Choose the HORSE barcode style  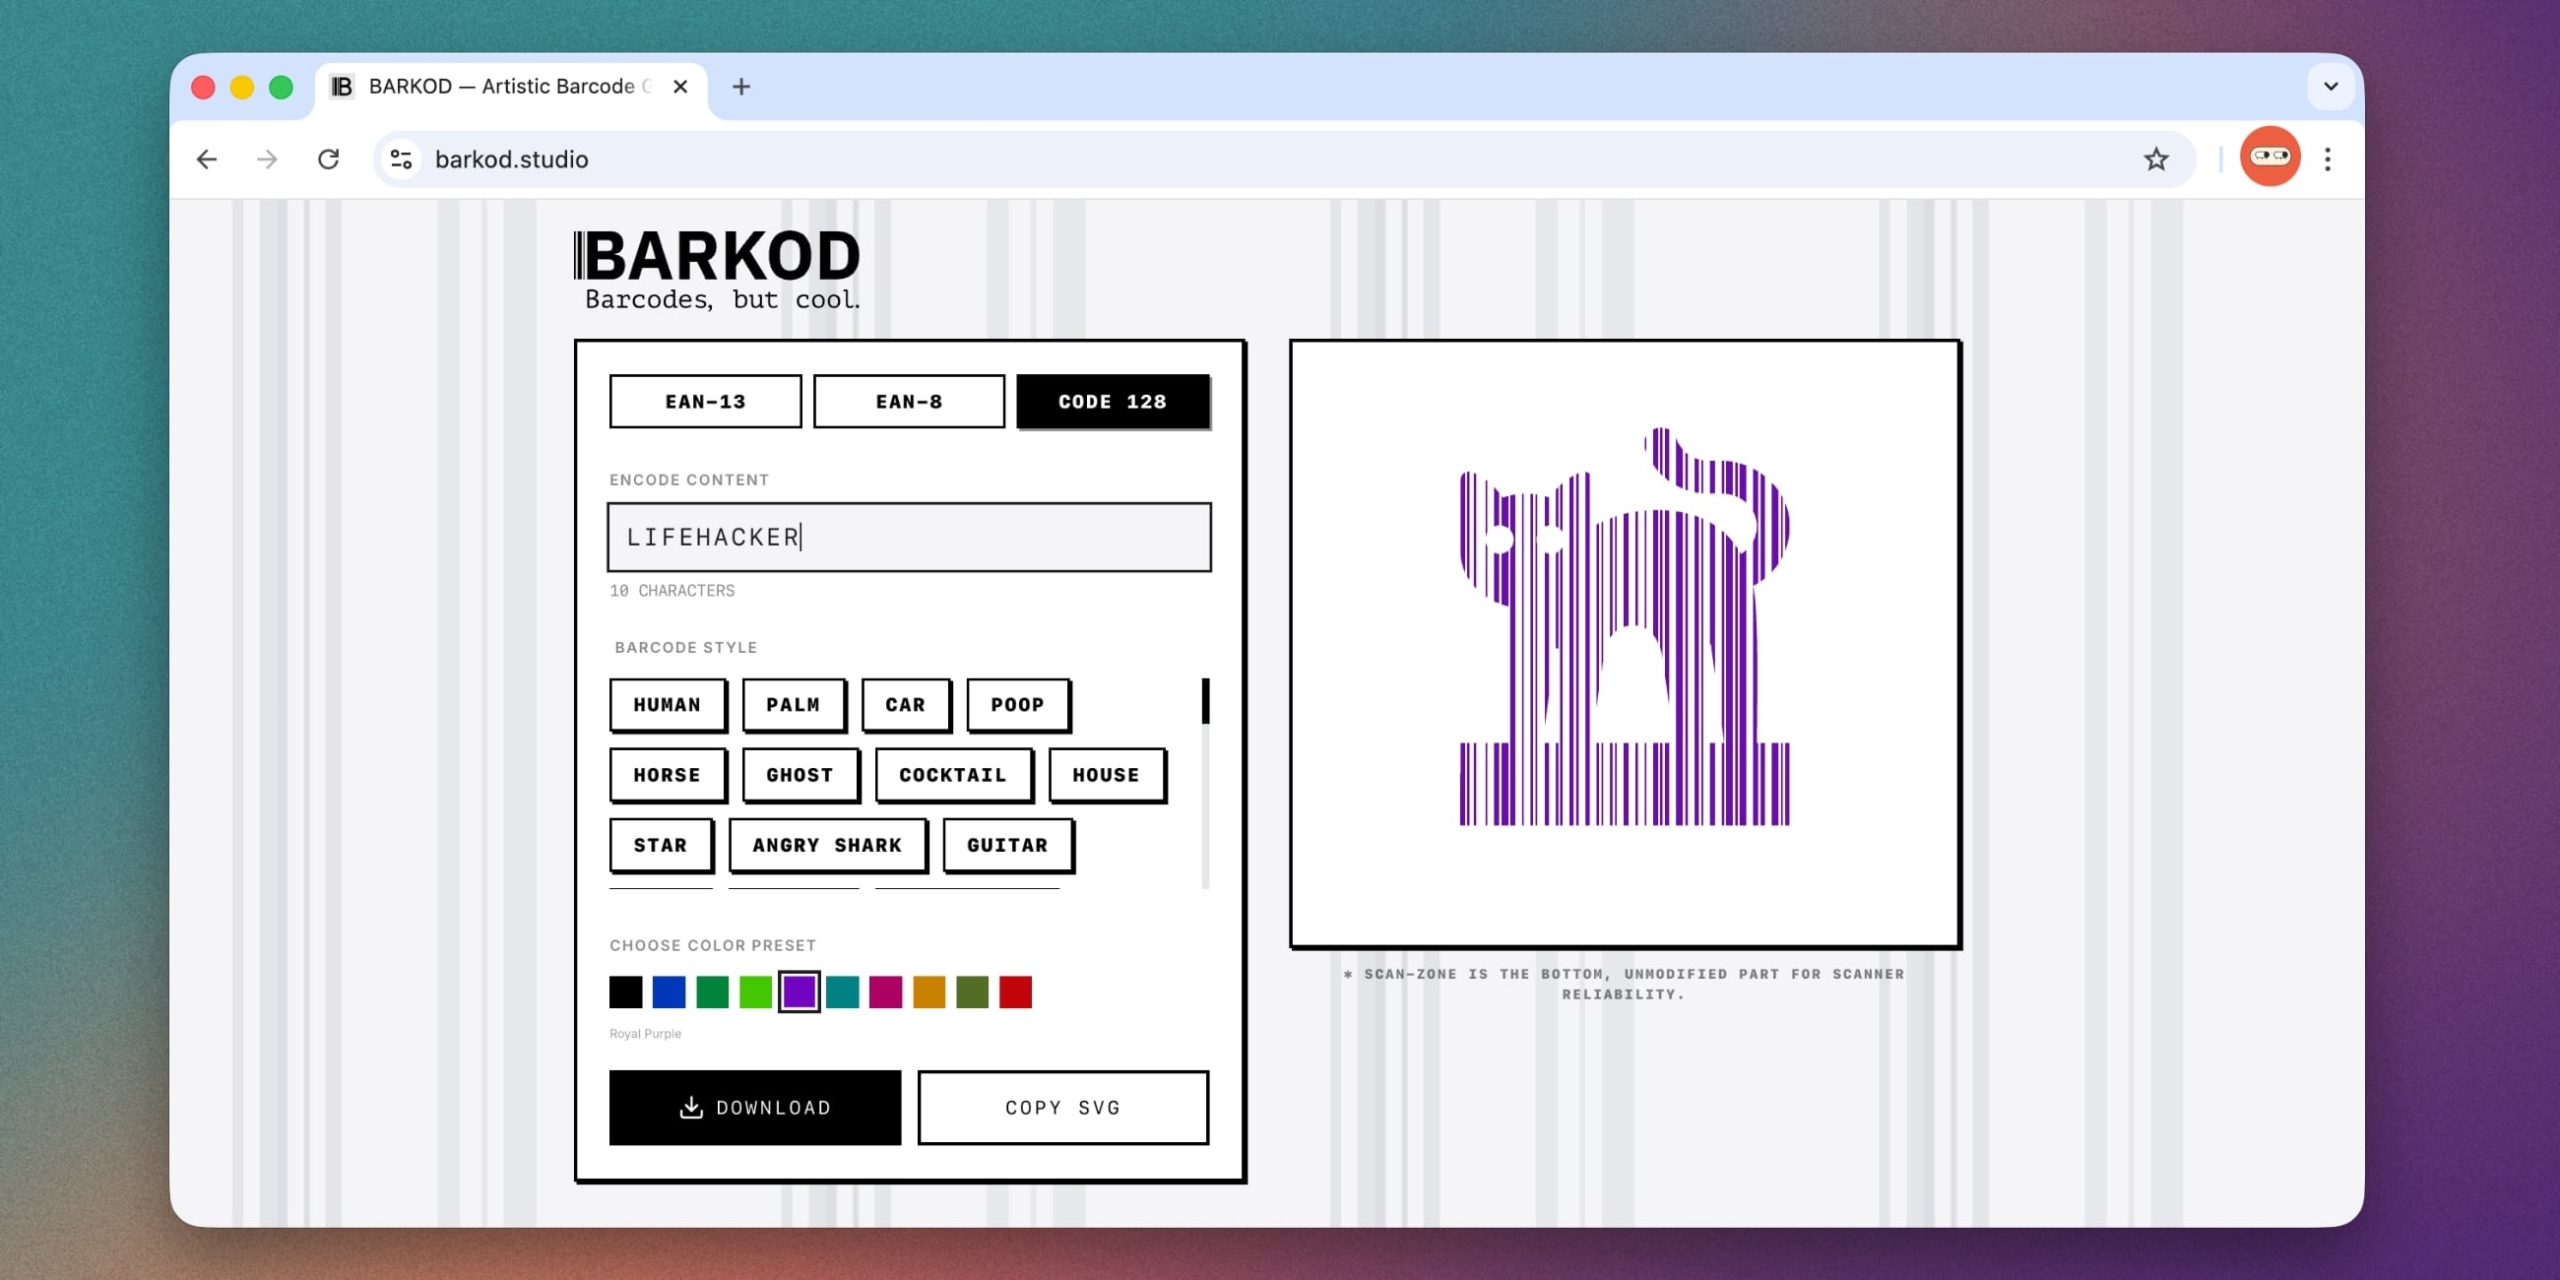(x=668, y=775)
